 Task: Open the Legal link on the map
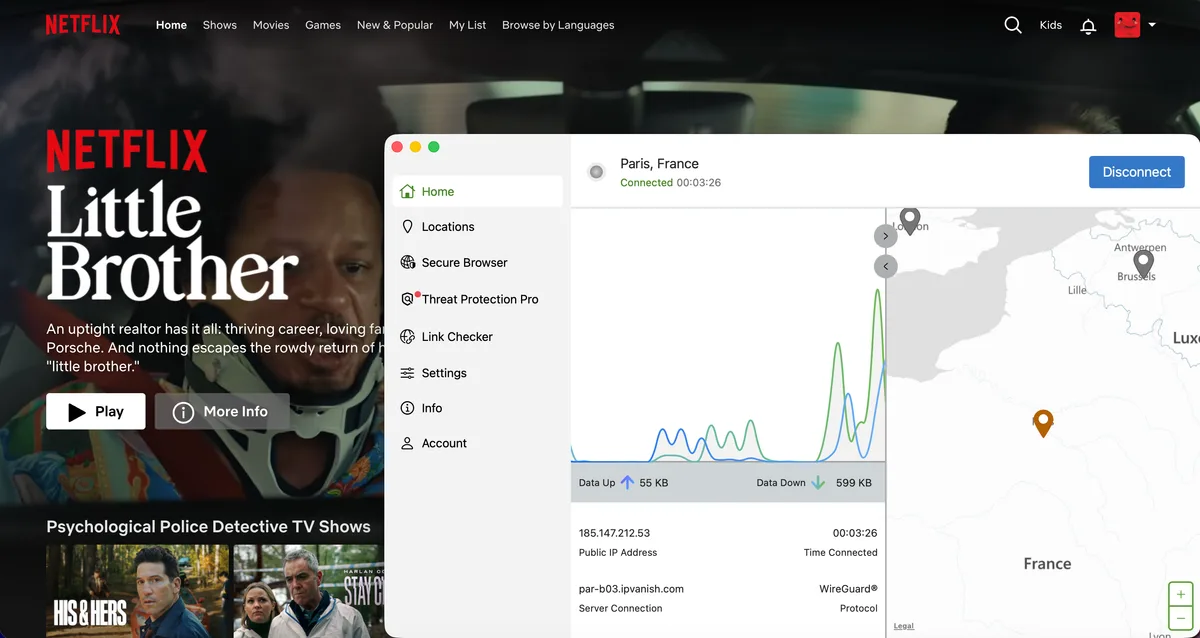pos(904,626)
